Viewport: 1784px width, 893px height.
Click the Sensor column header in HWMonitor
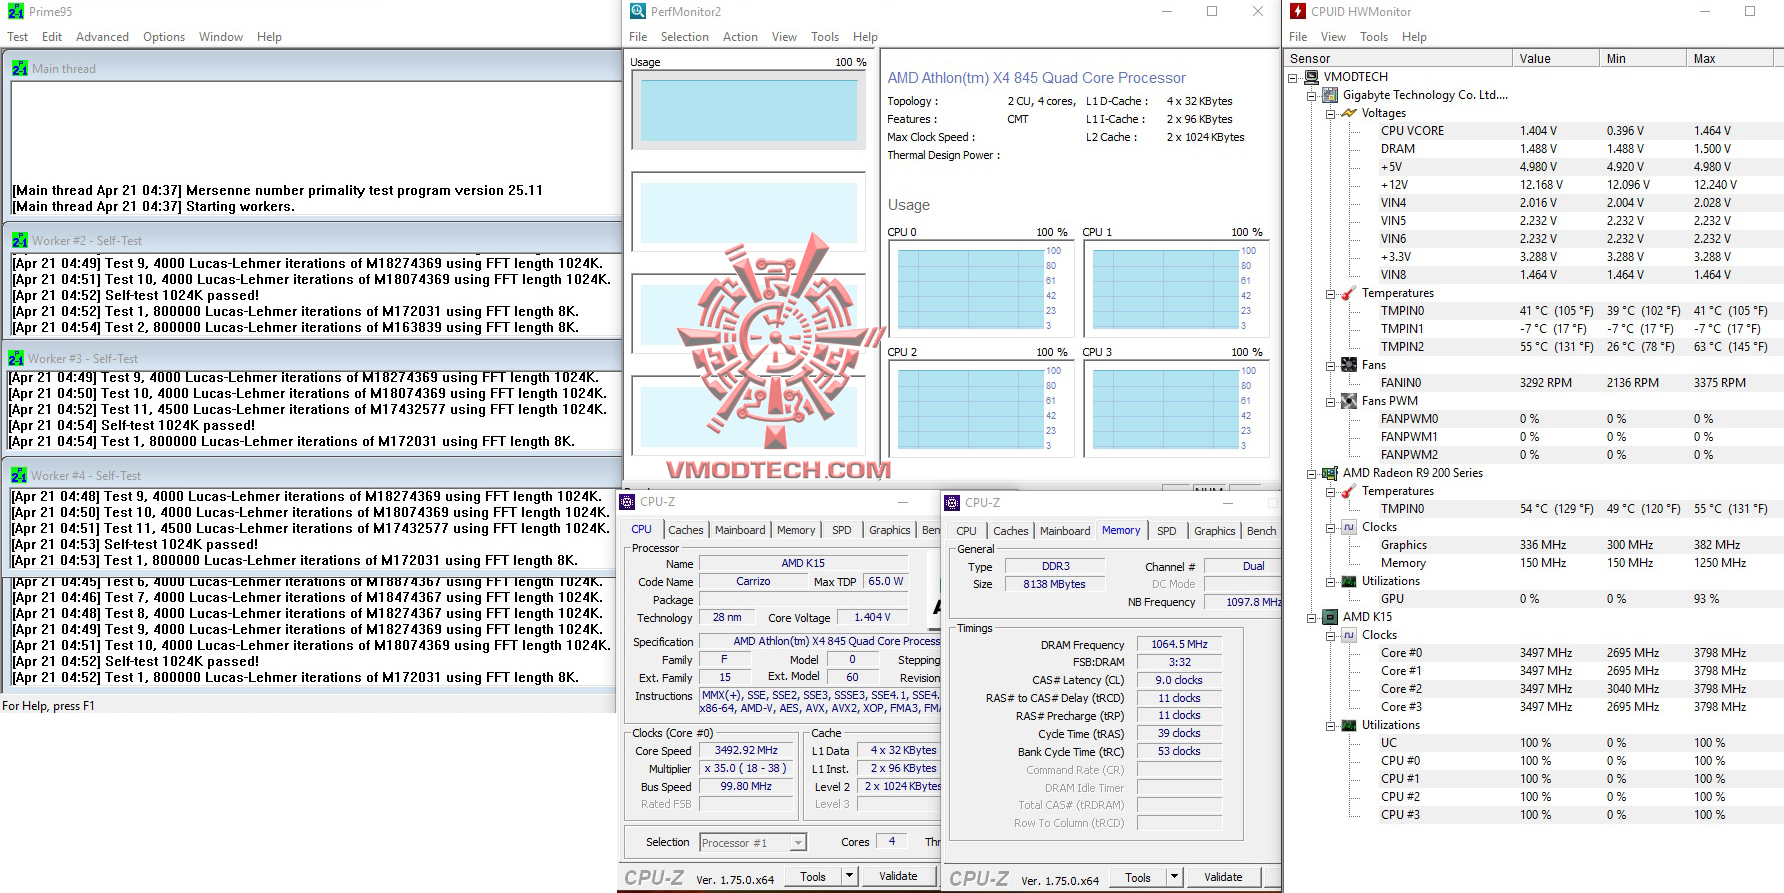1398,59
